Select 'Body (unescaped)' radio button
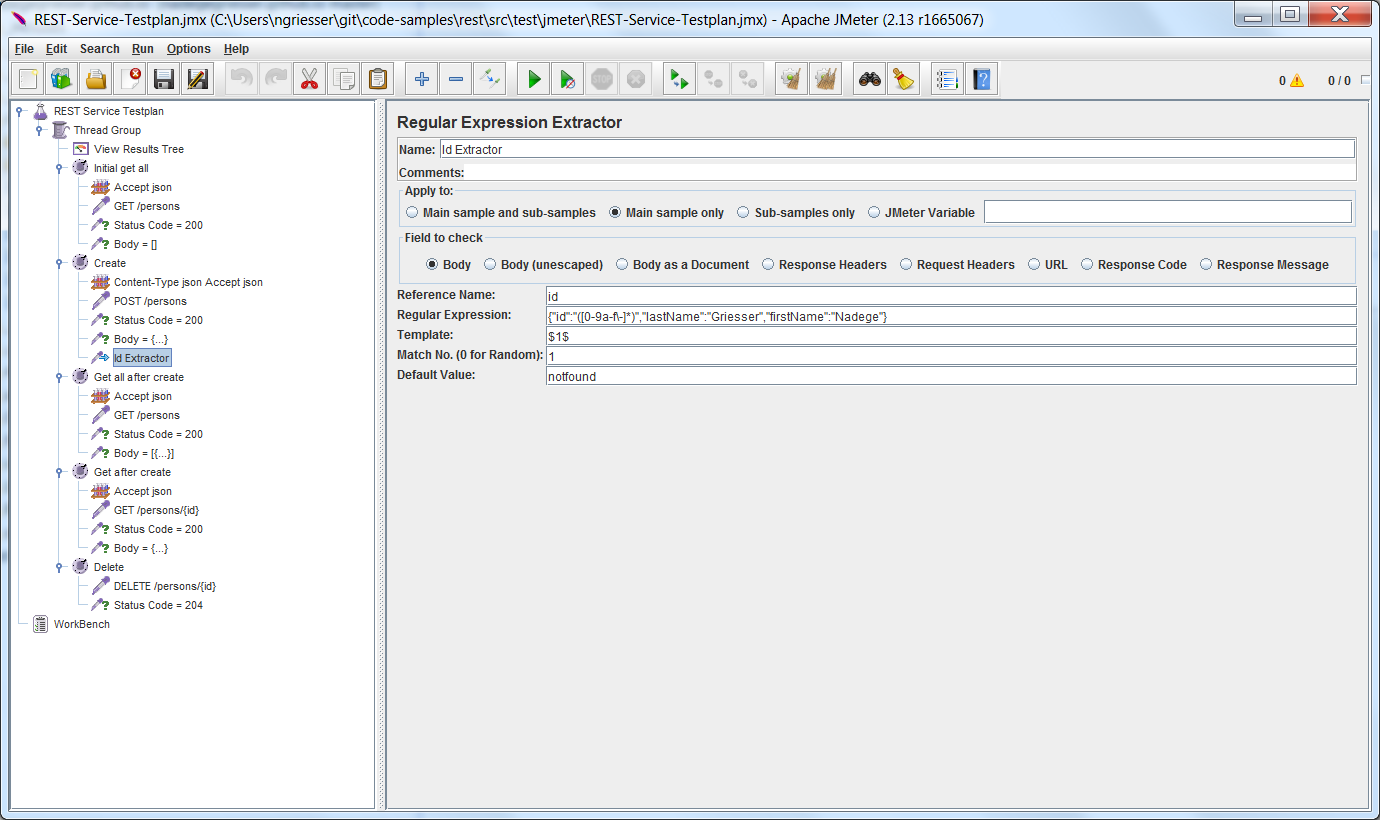The image size is (1380, 820). (490, 264)
